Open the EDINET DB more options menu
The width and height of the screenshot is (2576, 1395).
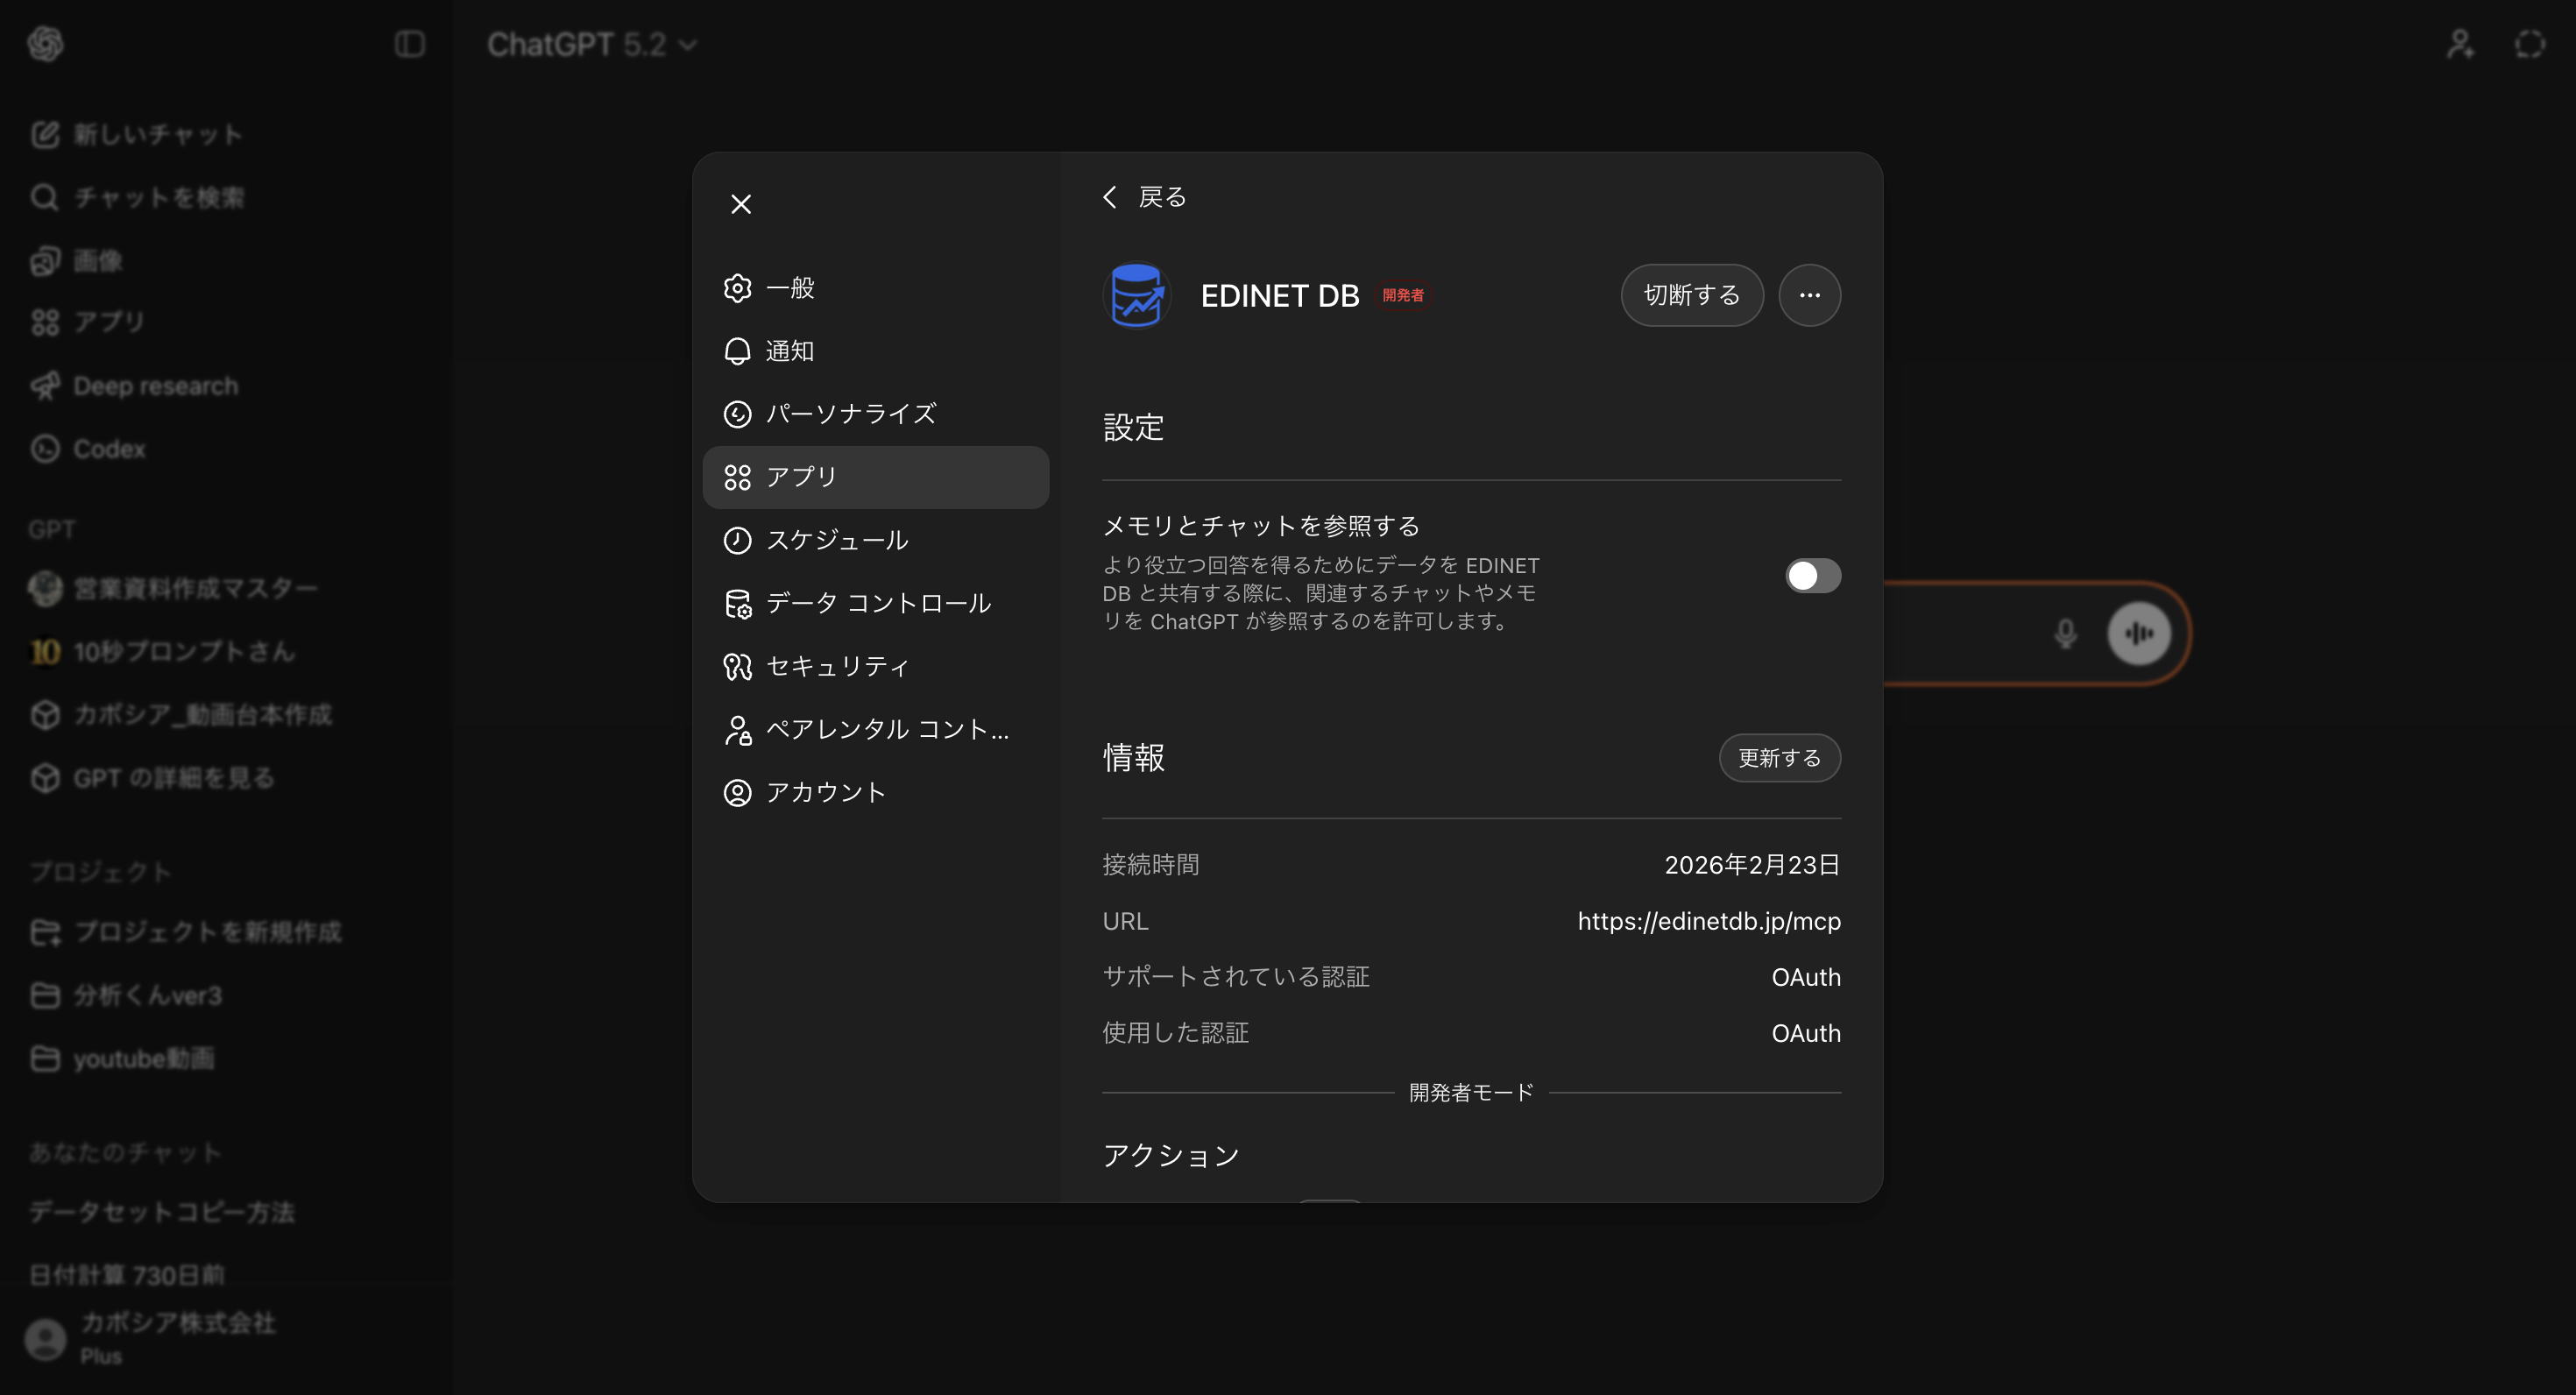[x=1810, y=295]
